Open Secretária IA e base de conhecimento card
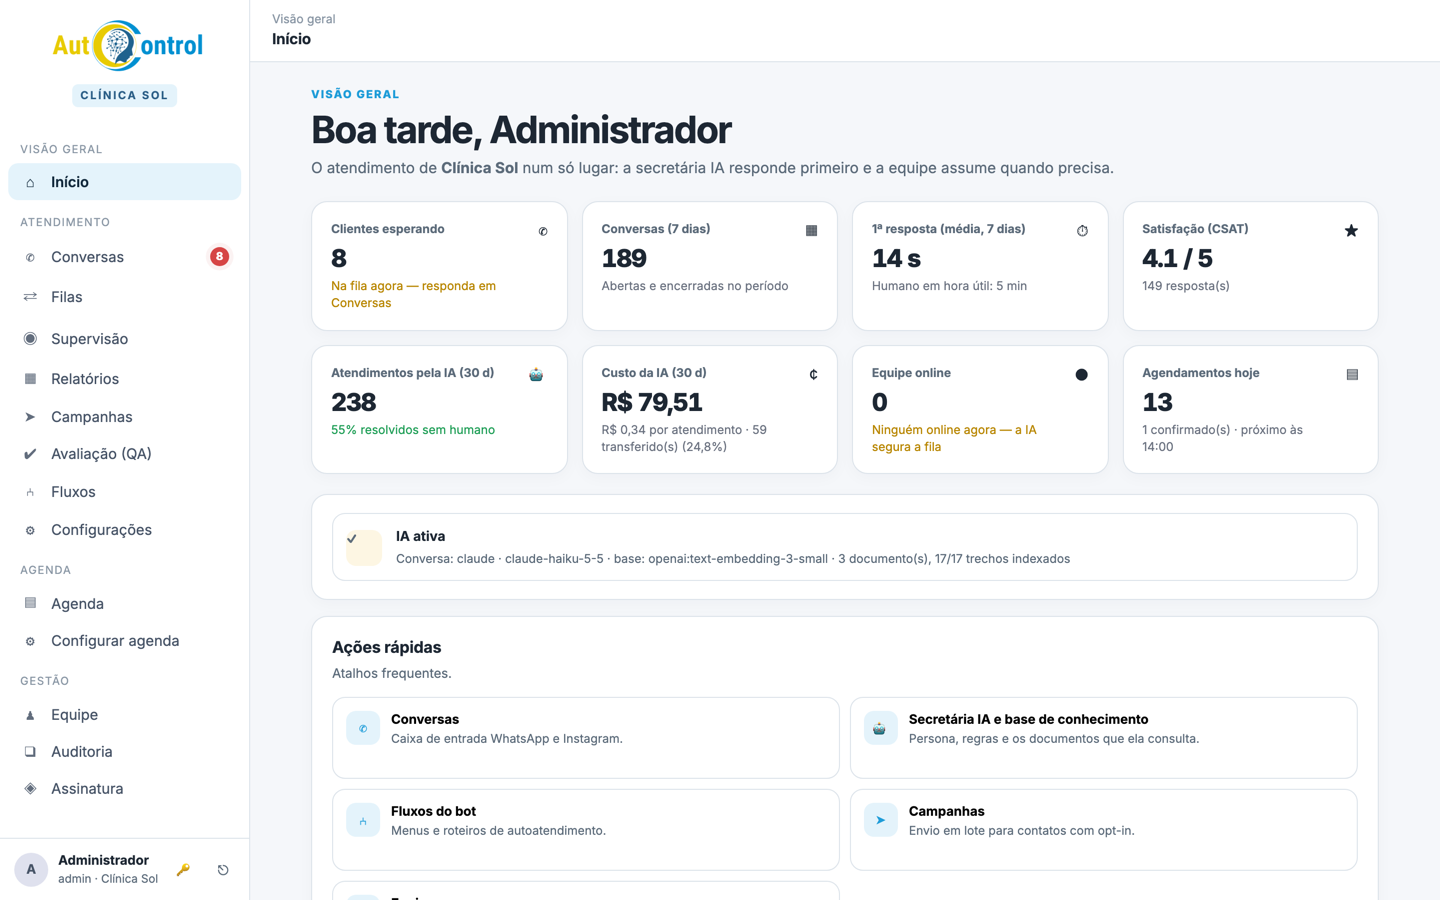1440x900 pixels. 1103,738
